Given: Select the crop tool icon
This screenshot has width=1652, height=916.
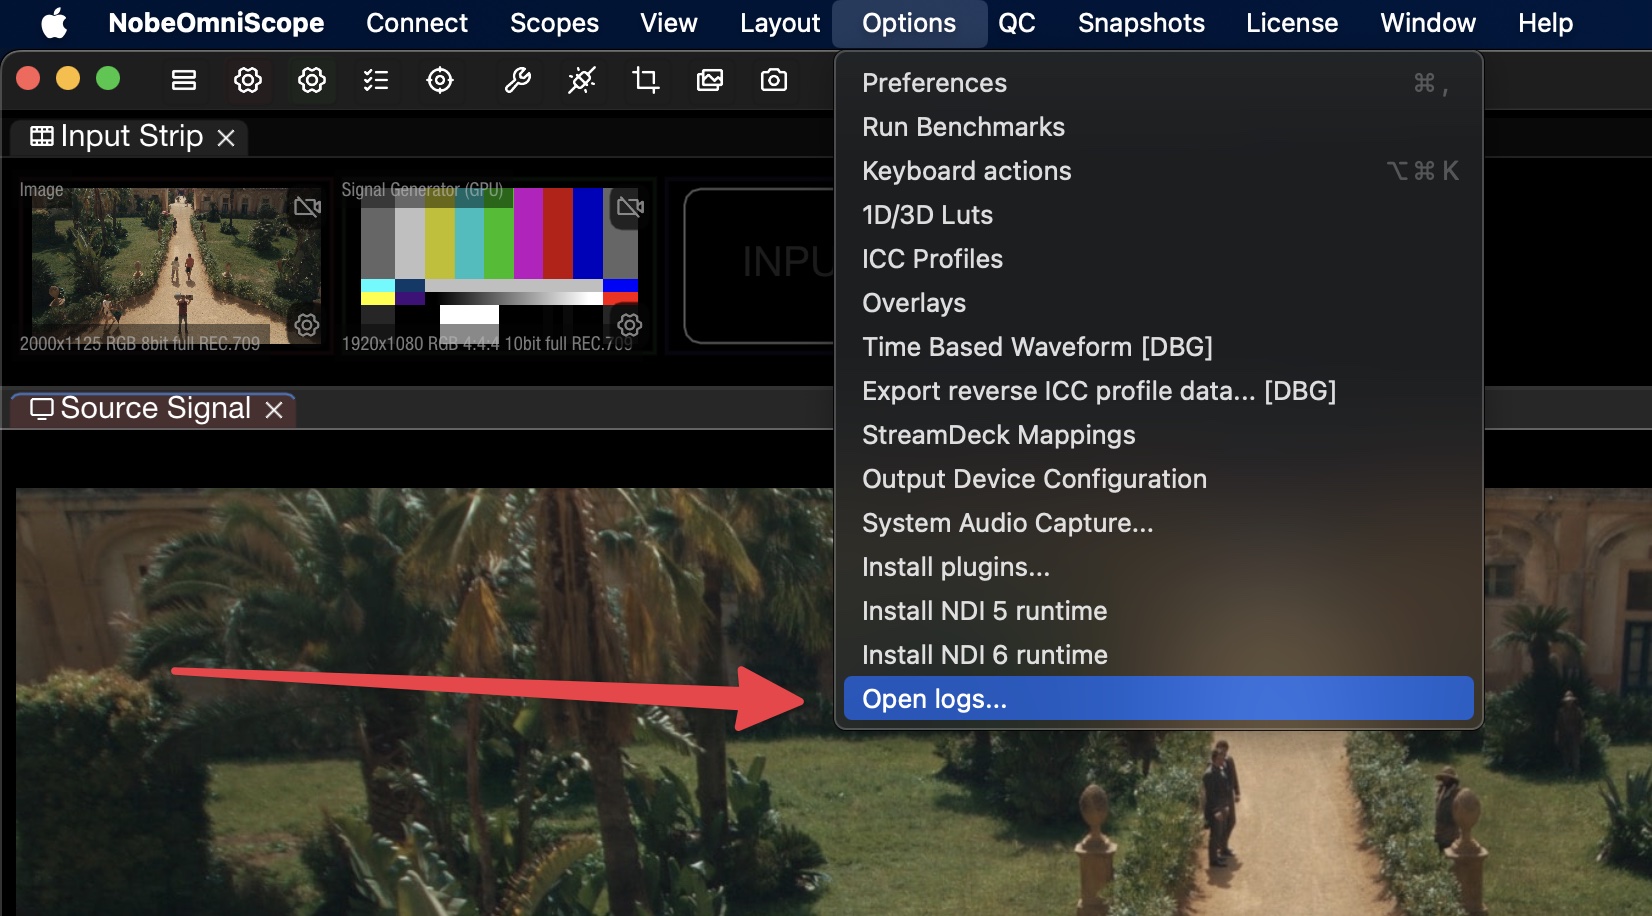Looking at the screenshot, I should (646, 80).
